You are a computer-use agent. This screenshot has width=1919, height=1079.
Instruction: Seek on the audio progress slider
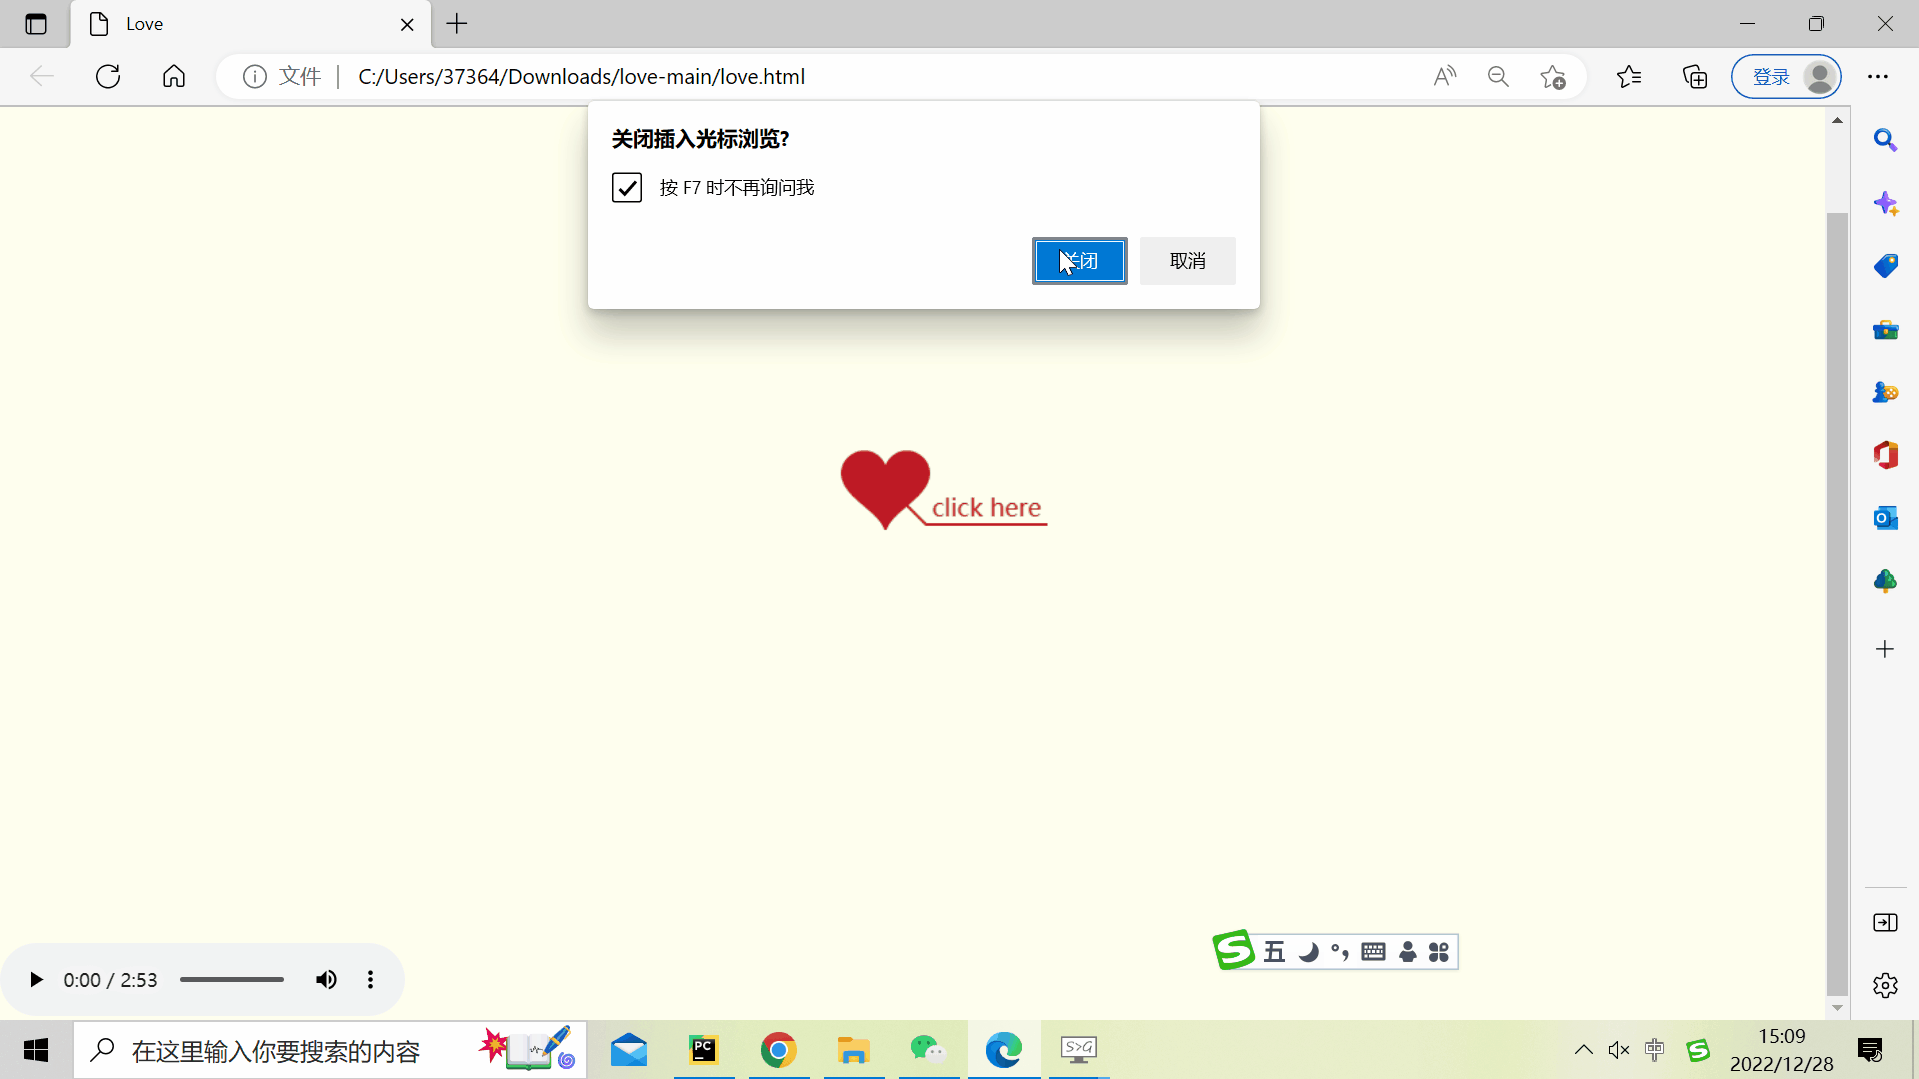click(232, 980)
